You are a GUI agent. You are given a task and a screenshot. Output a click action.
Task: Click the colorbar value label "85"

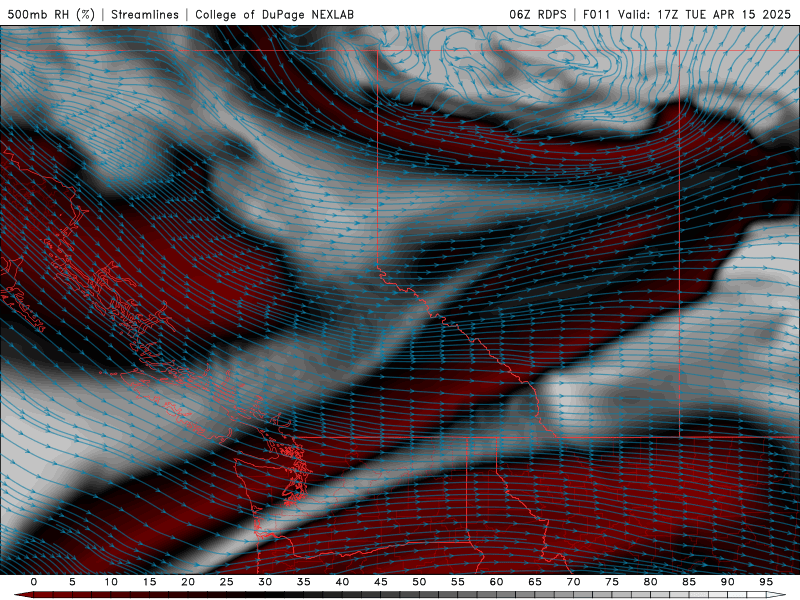click(689, 582)
